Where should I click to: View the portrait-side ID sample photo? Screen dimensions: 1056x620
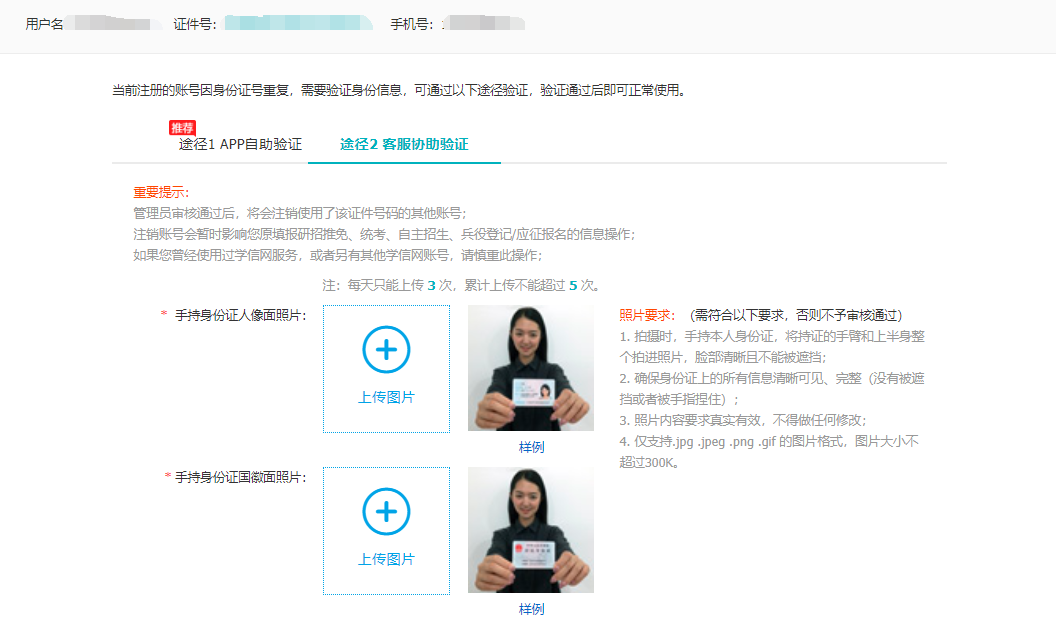(x=530, y=368)
